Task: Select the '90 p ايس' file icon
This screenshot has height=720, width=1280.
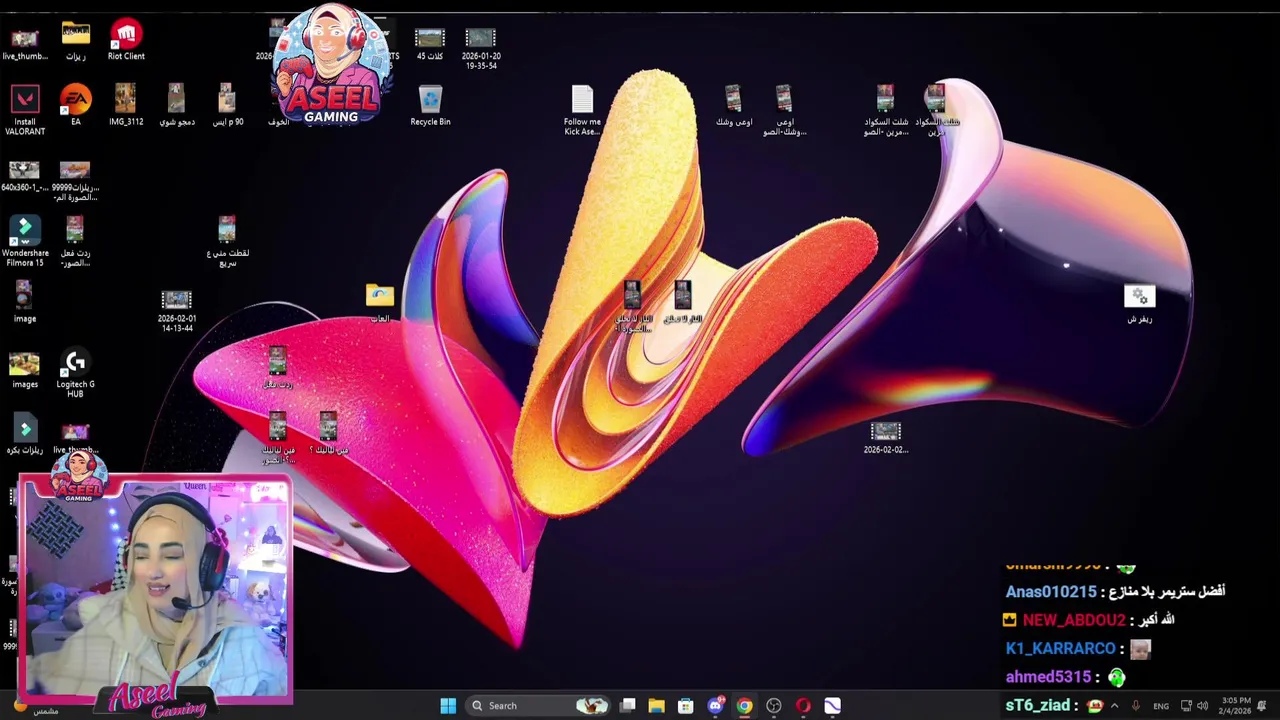Action: click(x=227, y=105)
